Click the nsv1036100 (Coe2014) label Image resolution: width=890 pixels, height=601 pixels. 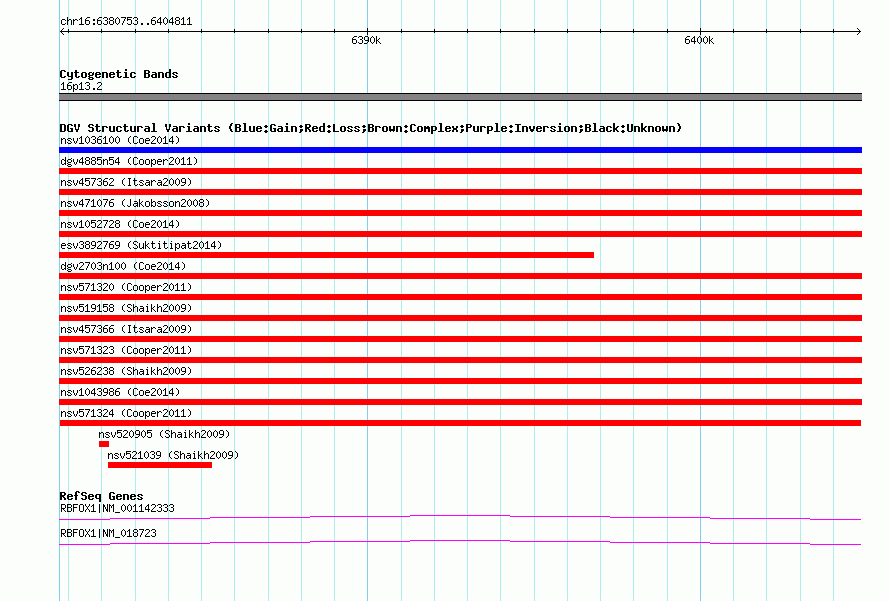coord(120,140)
